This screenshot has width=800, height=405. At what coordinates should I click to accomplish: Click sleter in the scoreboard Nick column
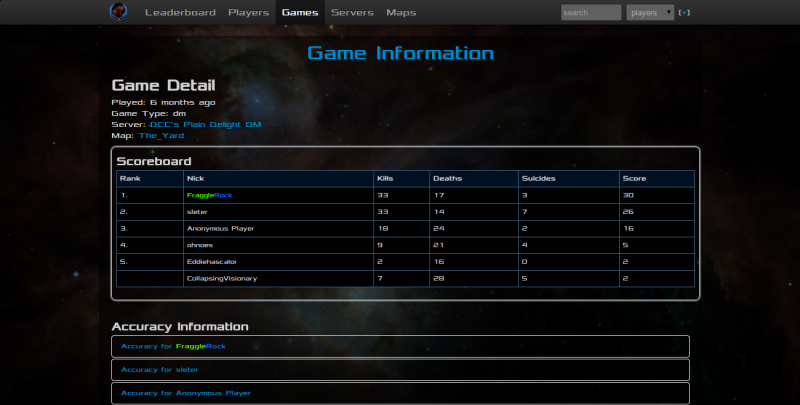pyautogui.click(x=198, y=212)
